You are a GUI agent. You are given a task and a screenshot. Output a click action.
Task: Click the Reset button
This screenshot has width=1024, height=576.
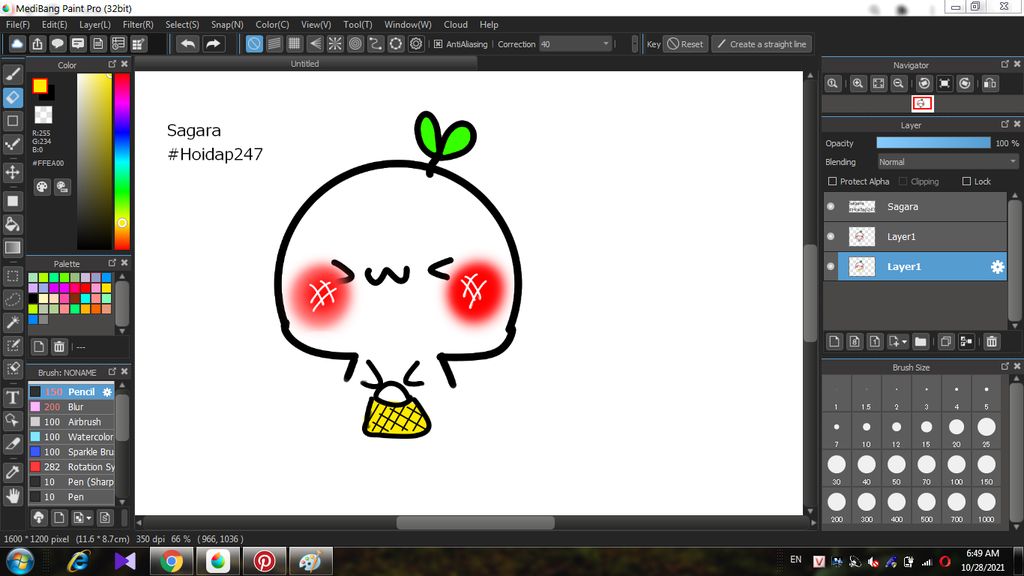coord(686,44)
